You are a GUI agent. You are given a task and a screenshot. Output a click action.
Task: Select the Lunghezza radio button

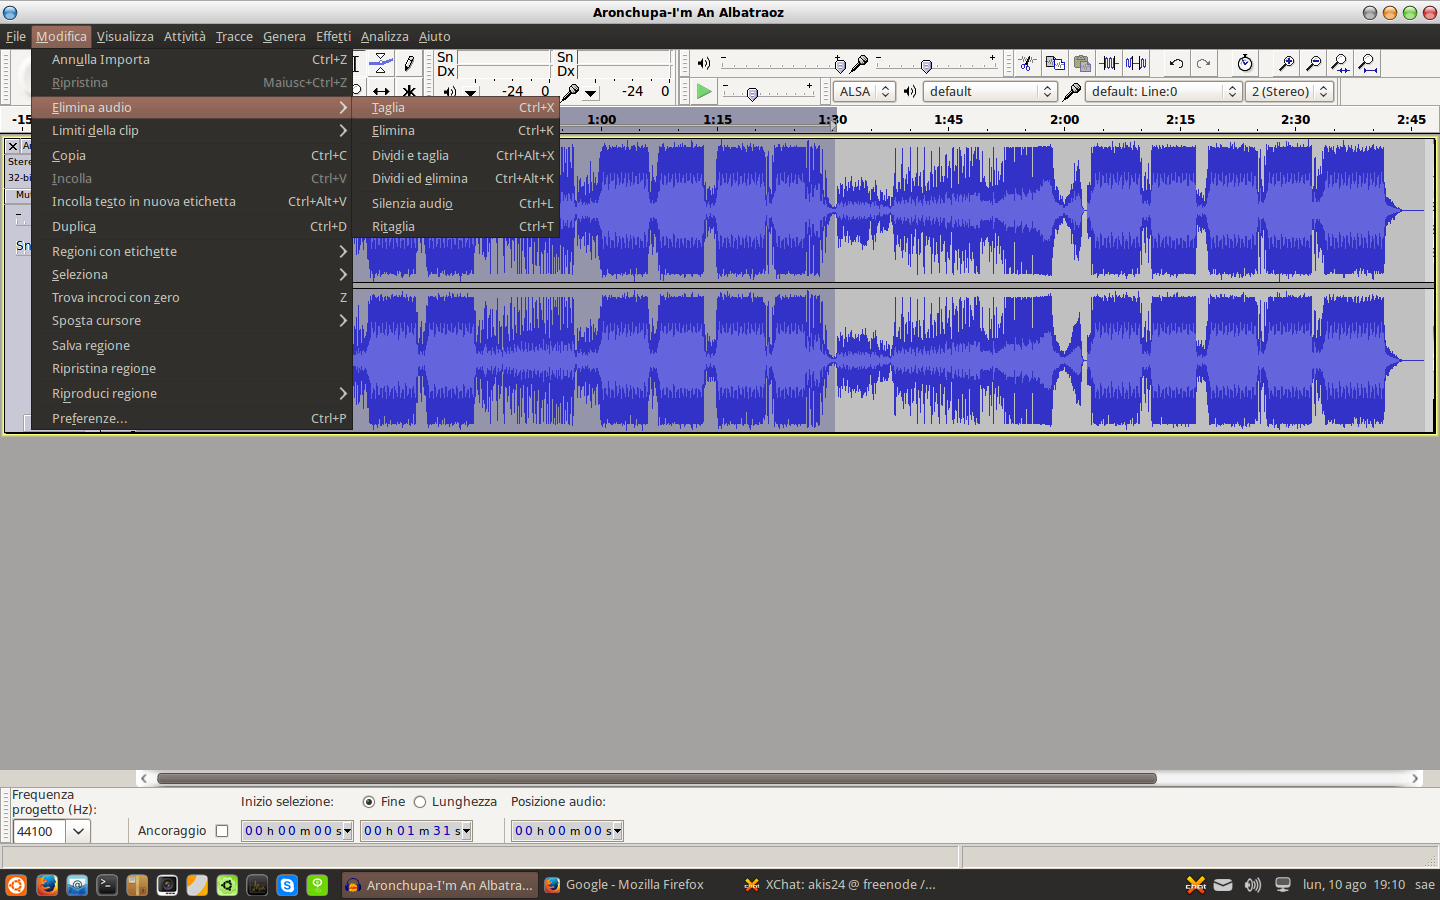pyautogui.click(x=420, y=802)
